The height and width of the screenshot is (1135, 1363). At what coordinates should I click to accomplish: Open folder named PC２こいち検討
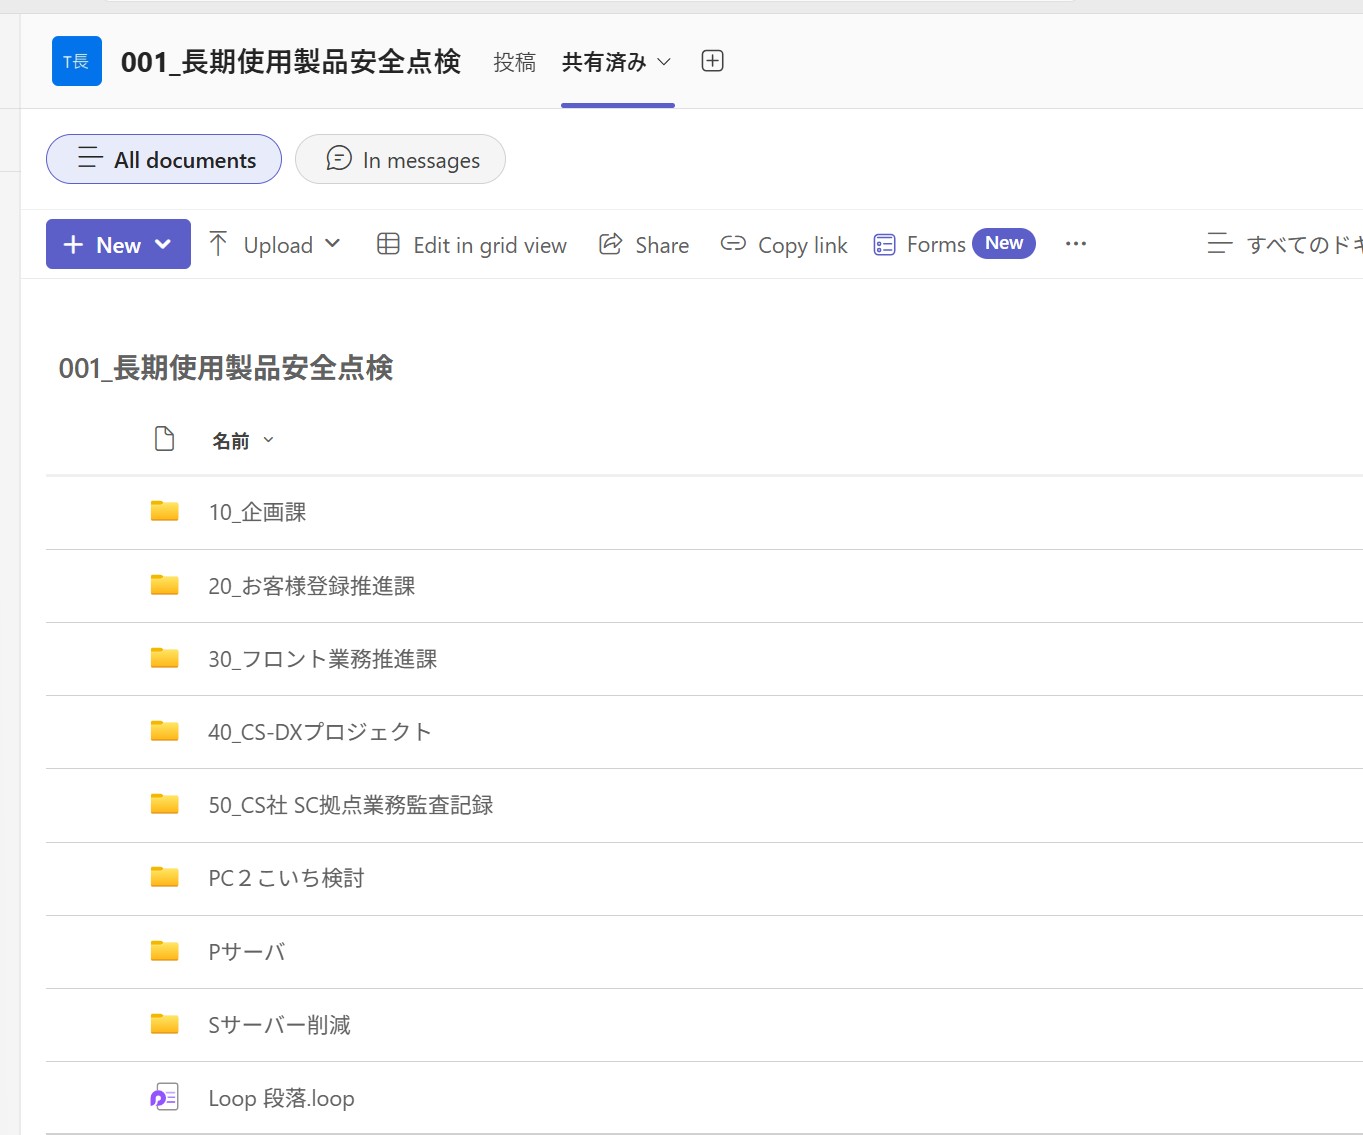(x=286, y=878)
